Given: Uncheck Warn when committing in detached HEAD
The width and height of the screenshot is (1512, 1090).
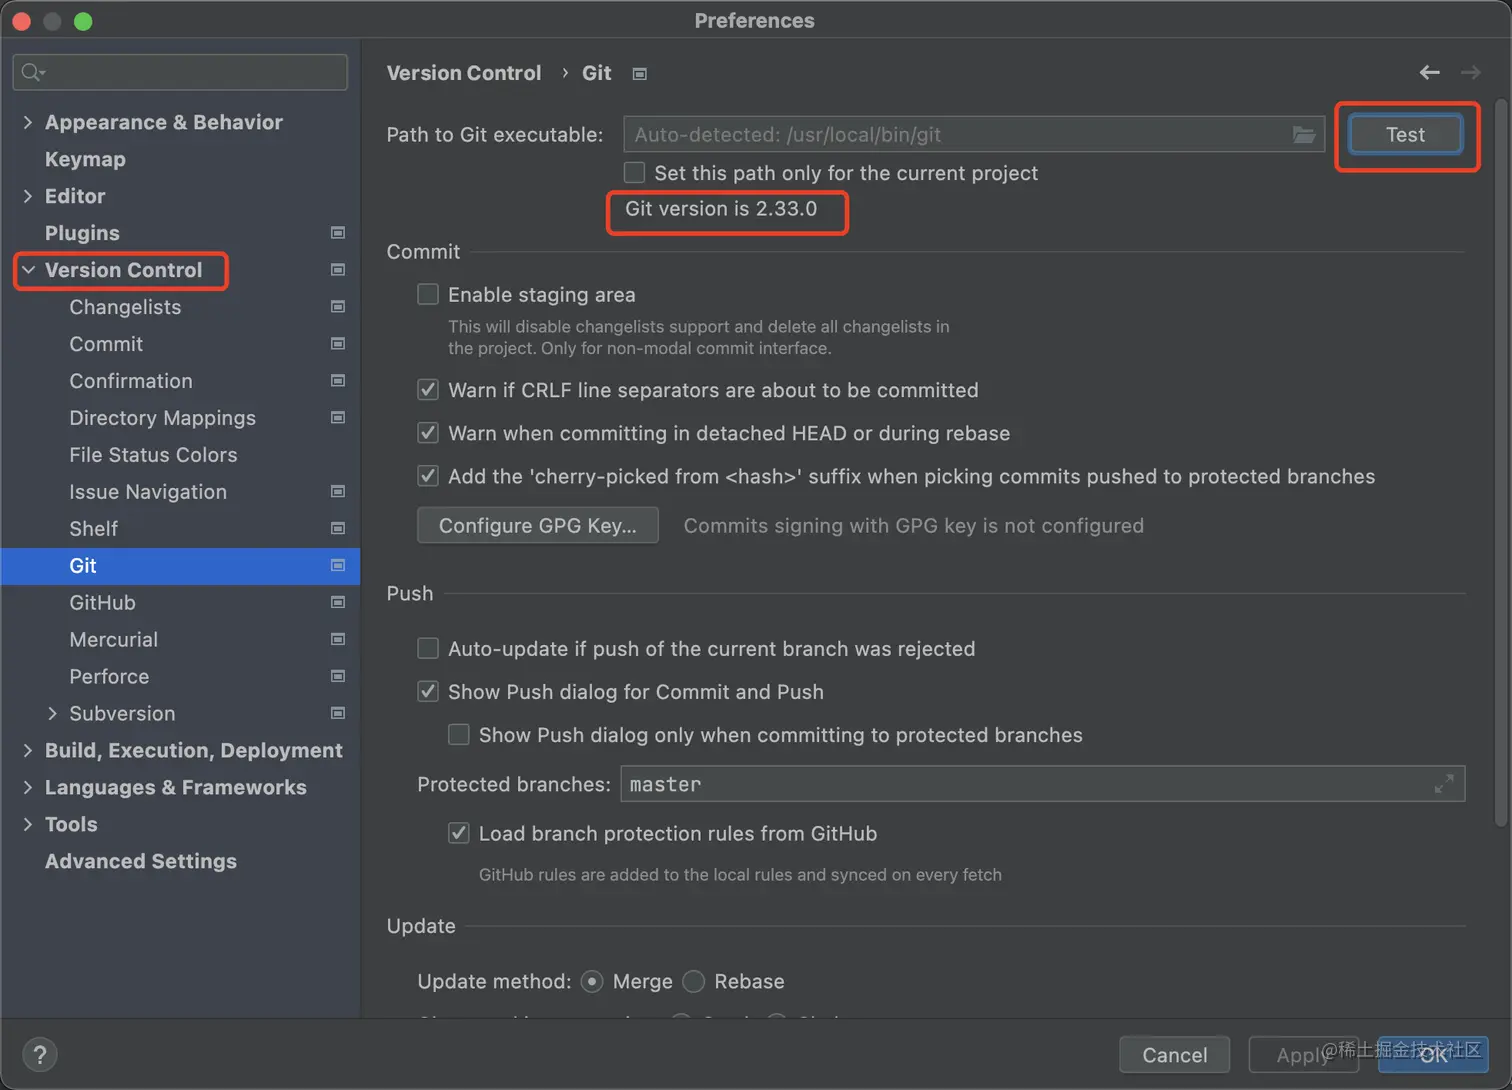Looking at the screenshot, I should [x=428, y=433].
